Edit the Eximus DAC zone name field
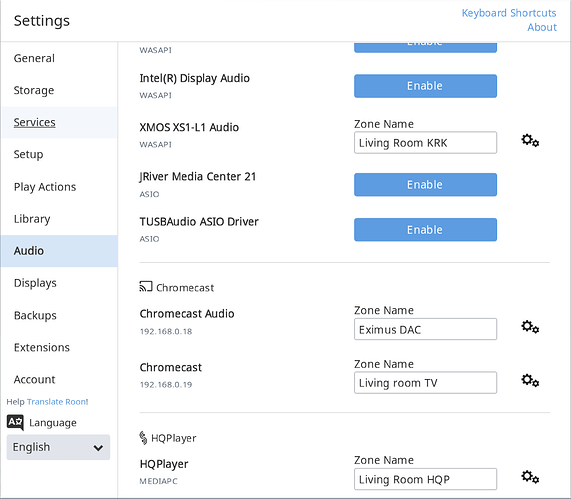The height and width of the screenshot is (499, 571). click(425, 329)
